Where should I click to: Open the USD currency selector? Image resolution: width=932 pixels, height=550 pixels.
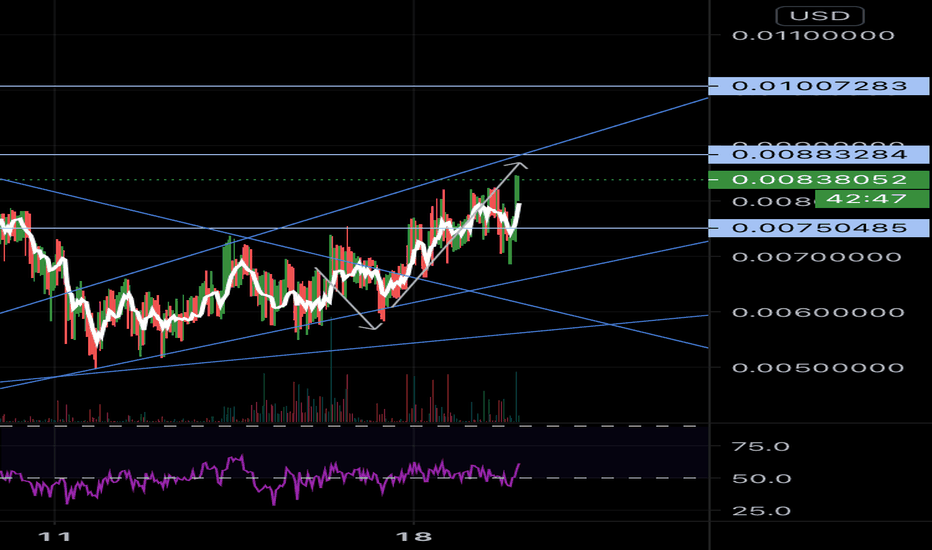pyautogui.click(x=820, y=15)
